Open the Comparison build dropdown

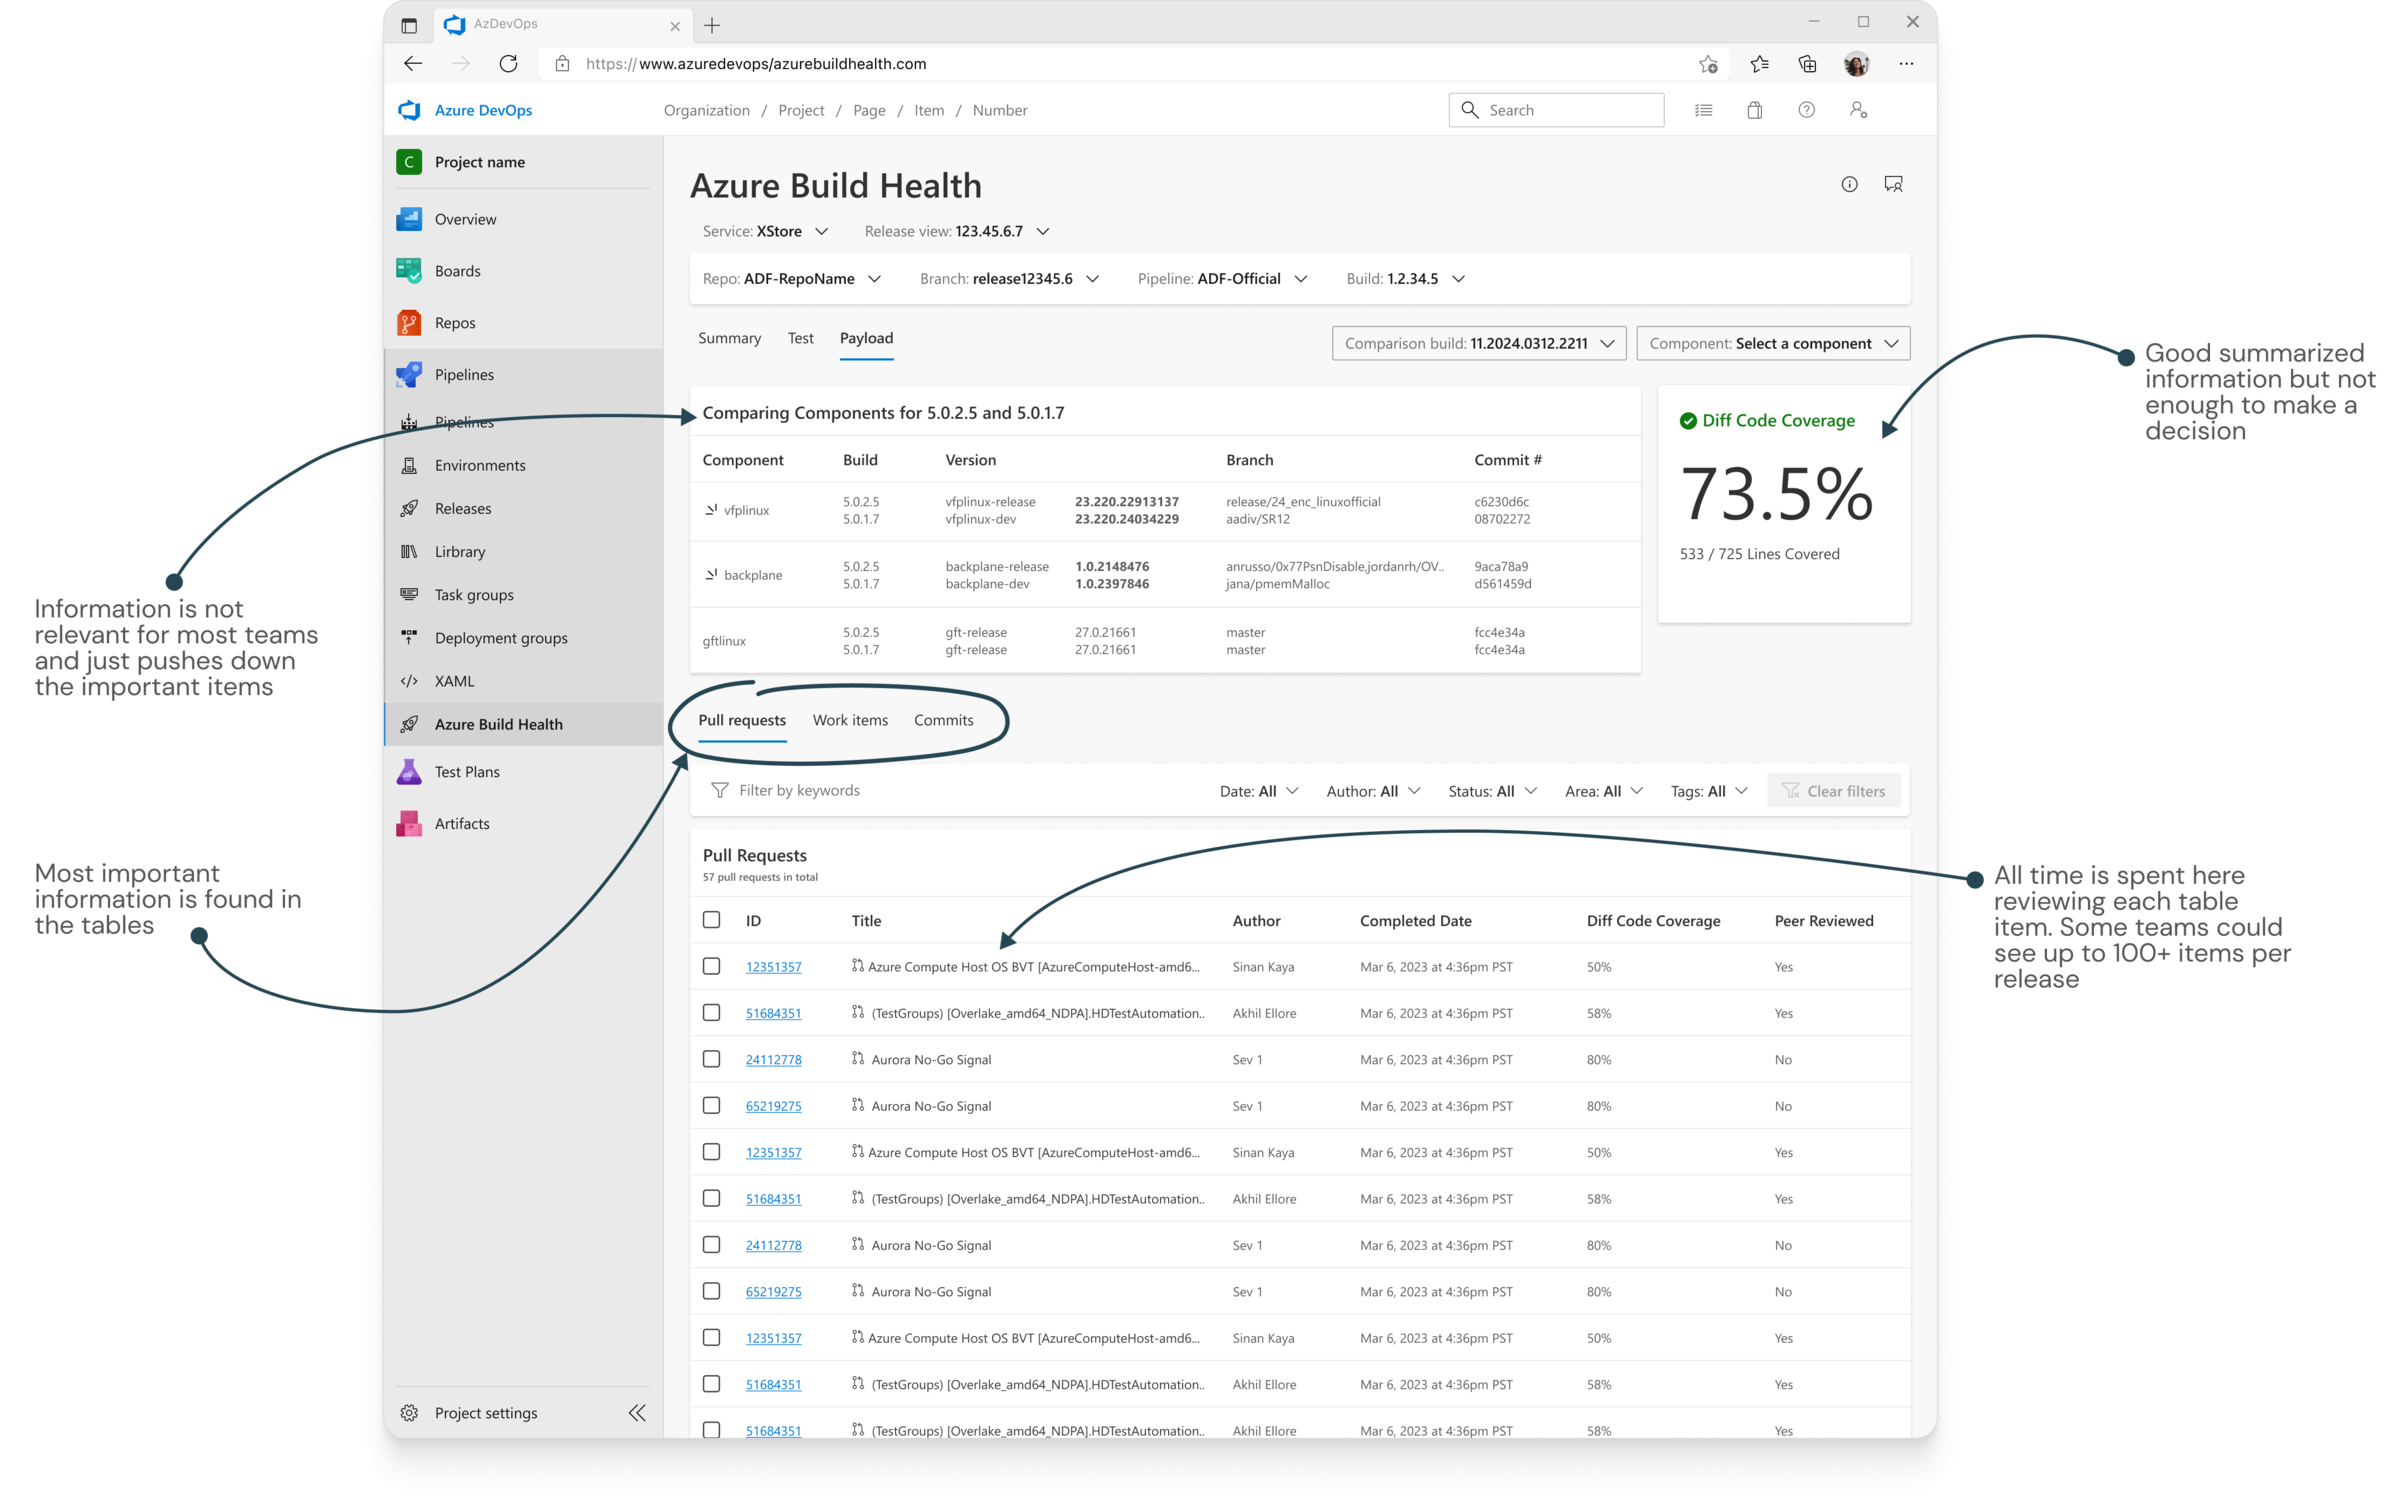click(1478, 343)
